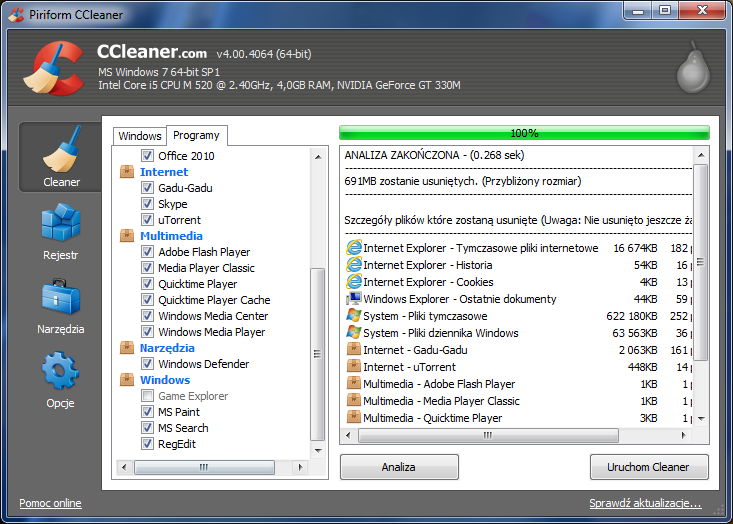This screenshot has height=524, width=733.
Task: Click the '622 180KB' size value
Action: point(632,316)
